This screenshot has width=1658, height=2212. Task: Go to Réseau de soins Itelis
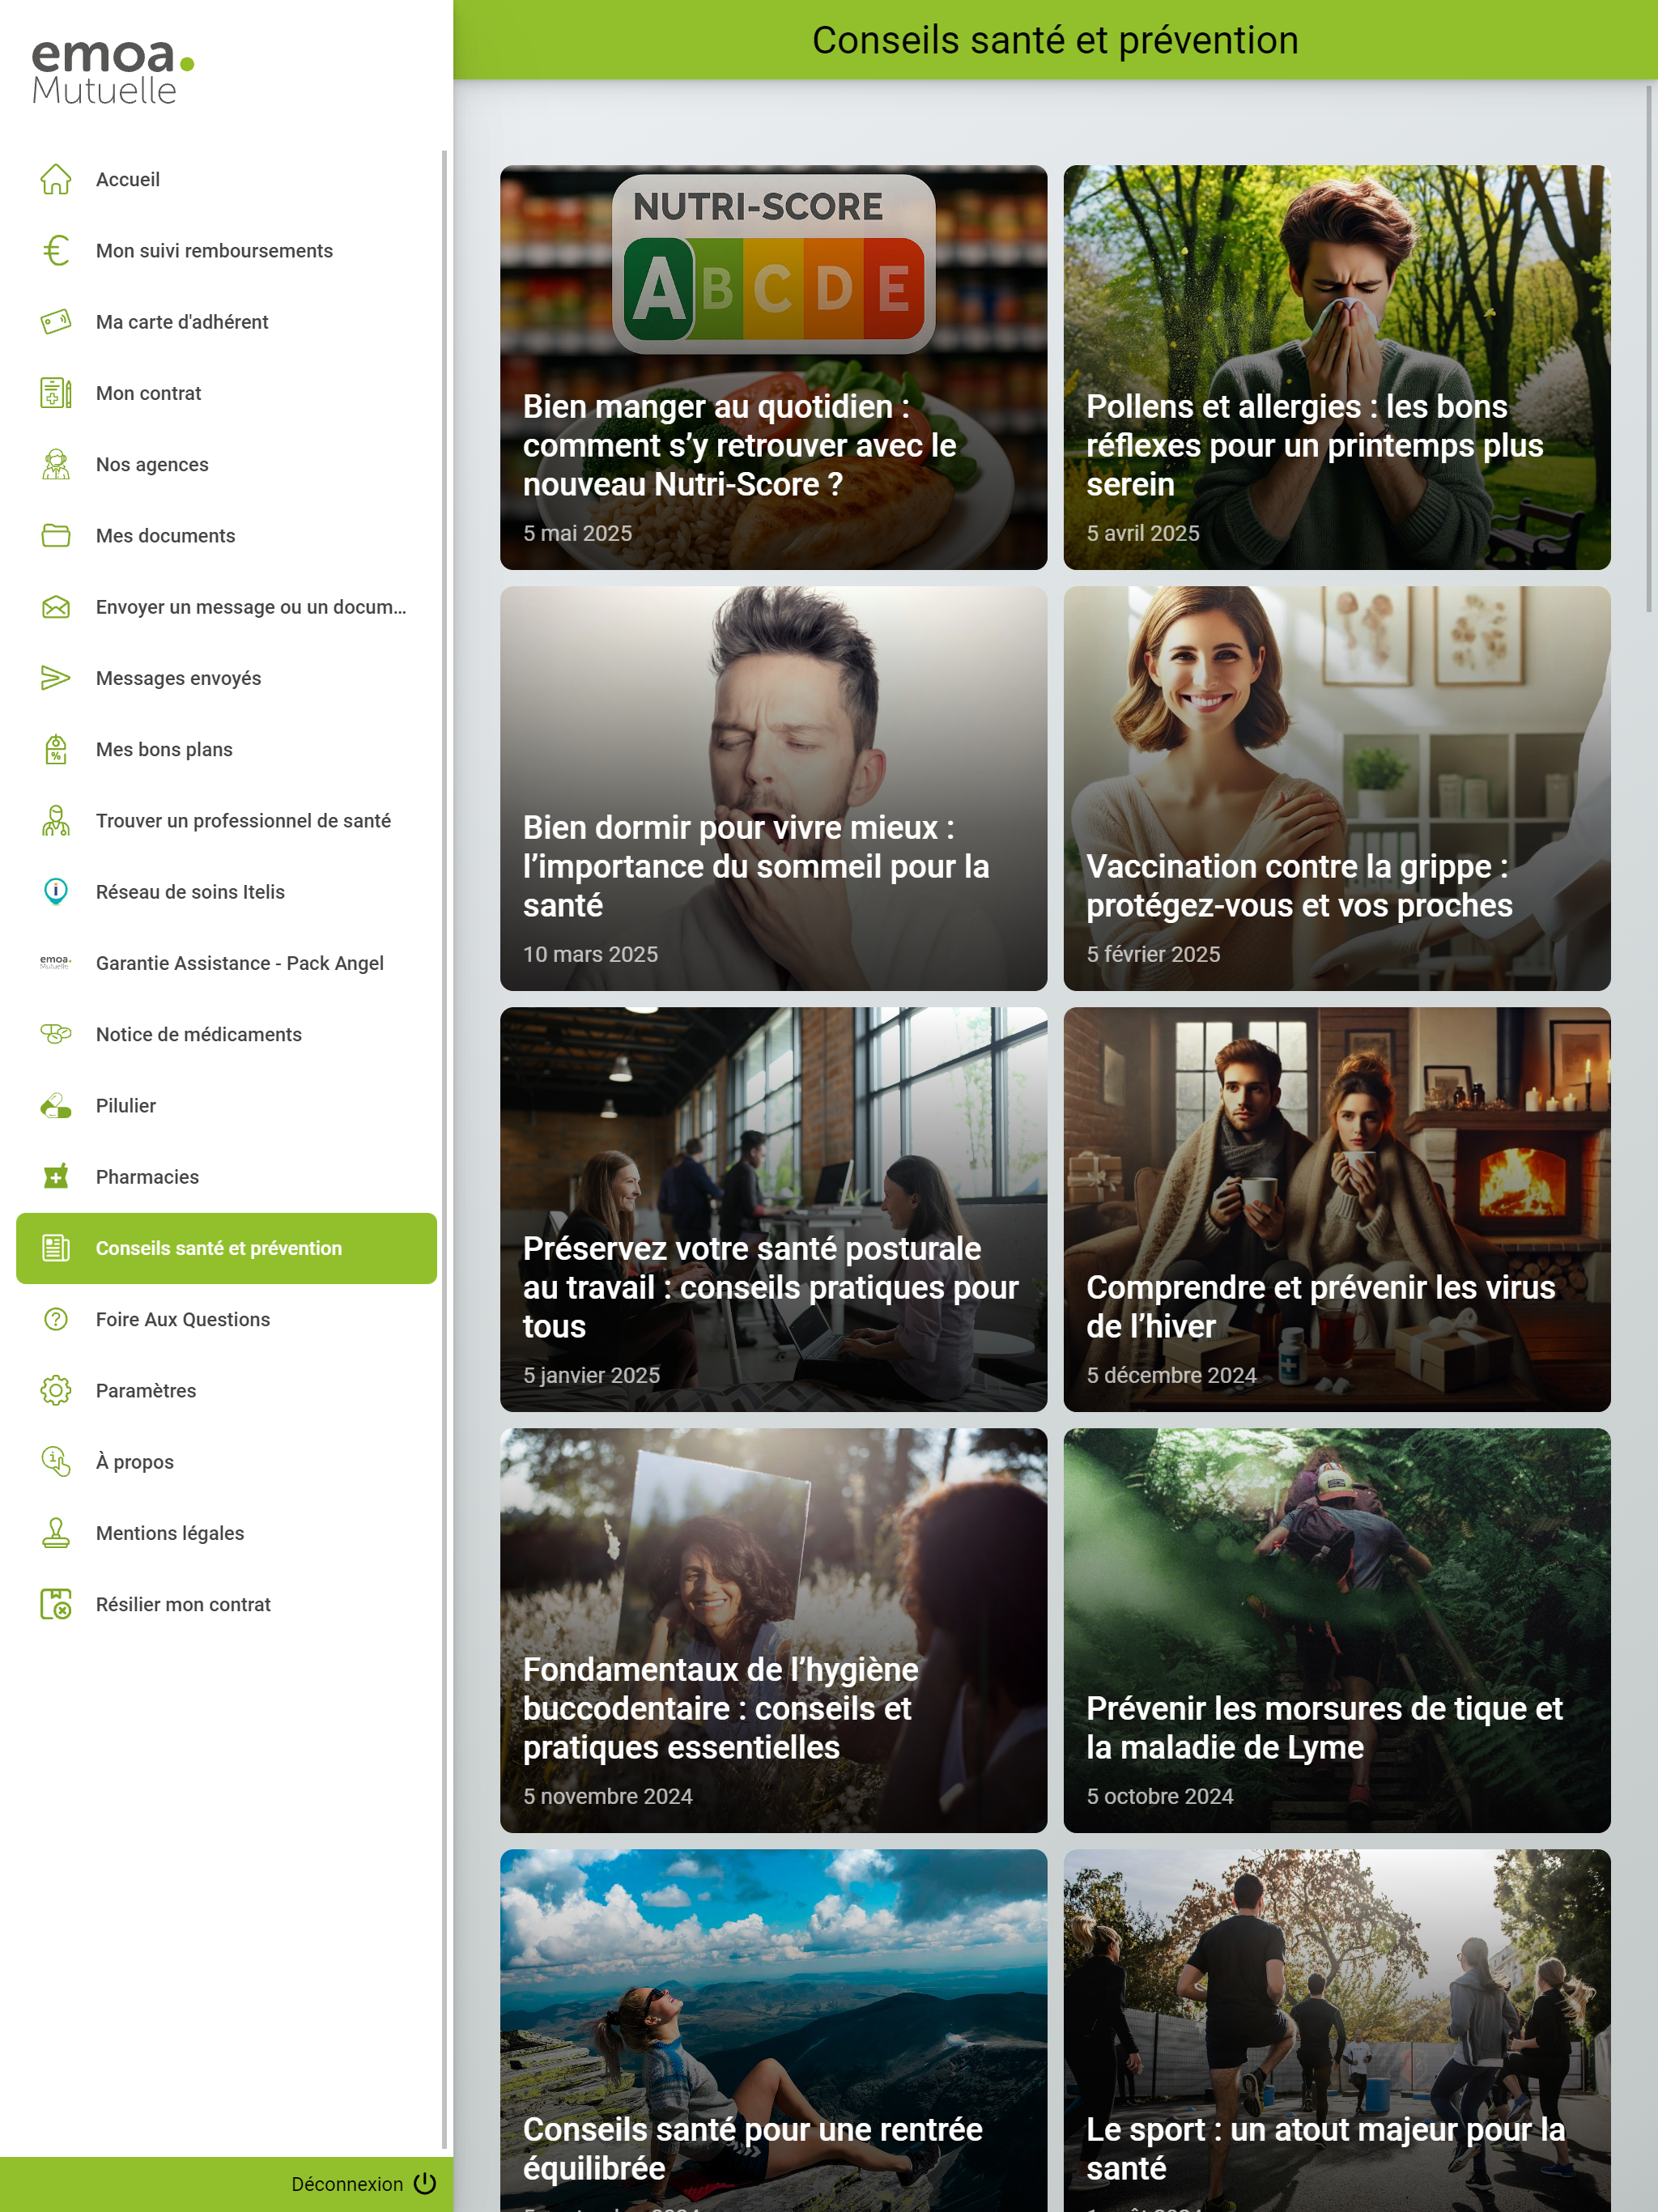click(226, 892)
